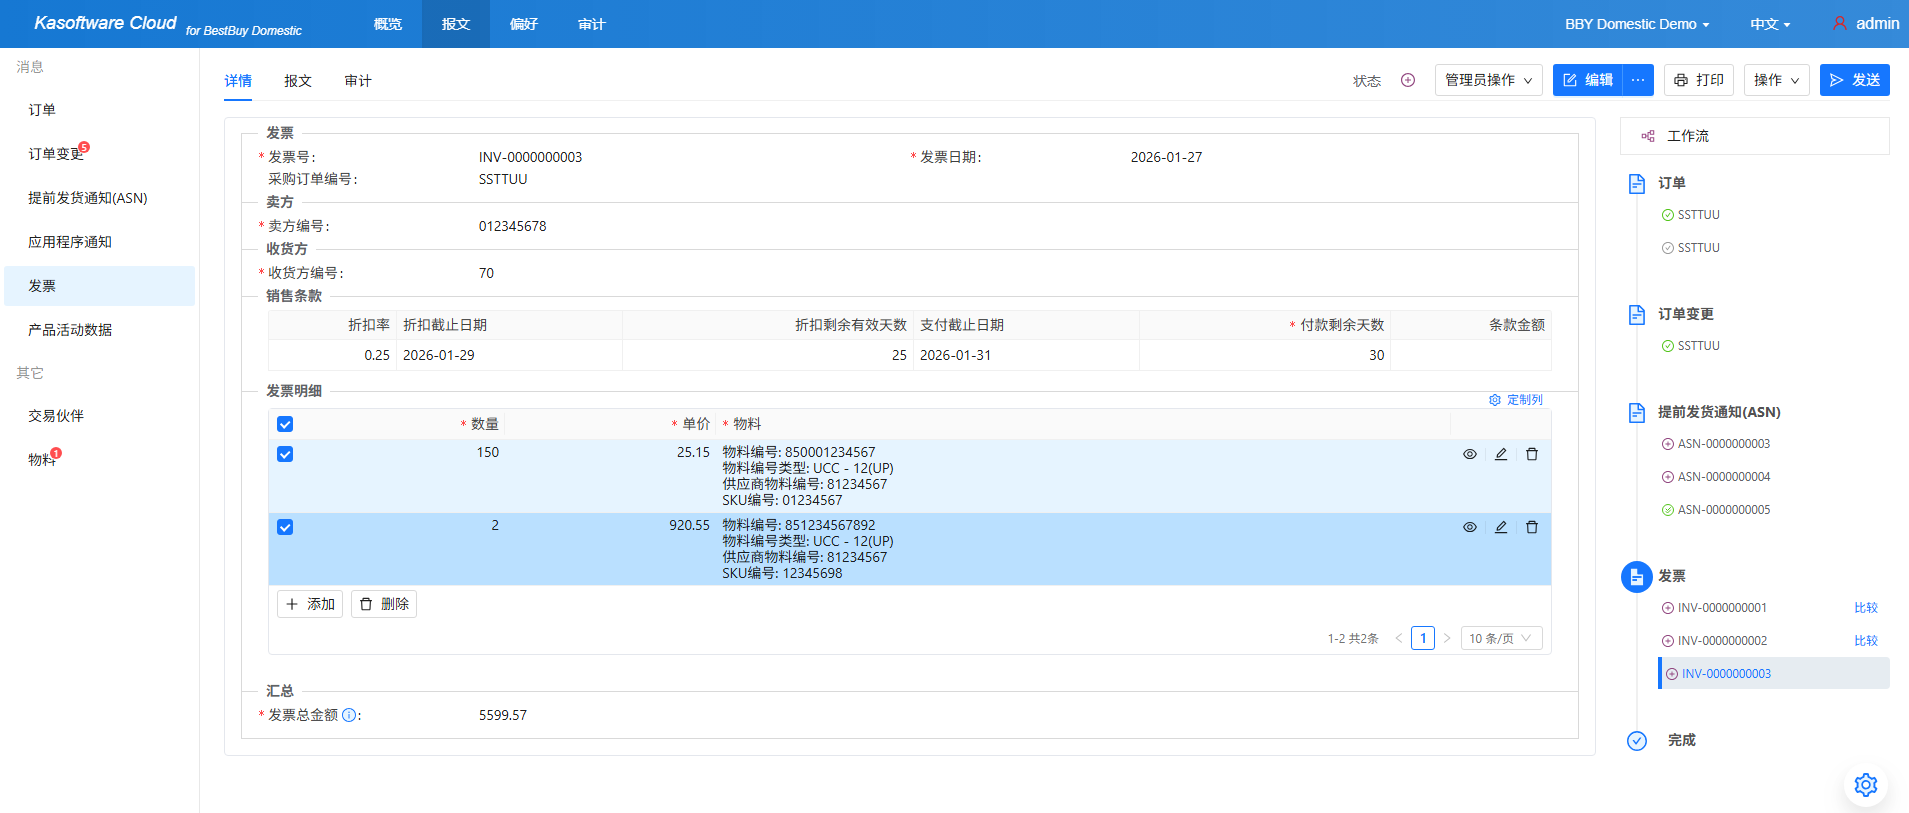Open 提前发货通知(ASN) in the sidebar

click(99, 198)
